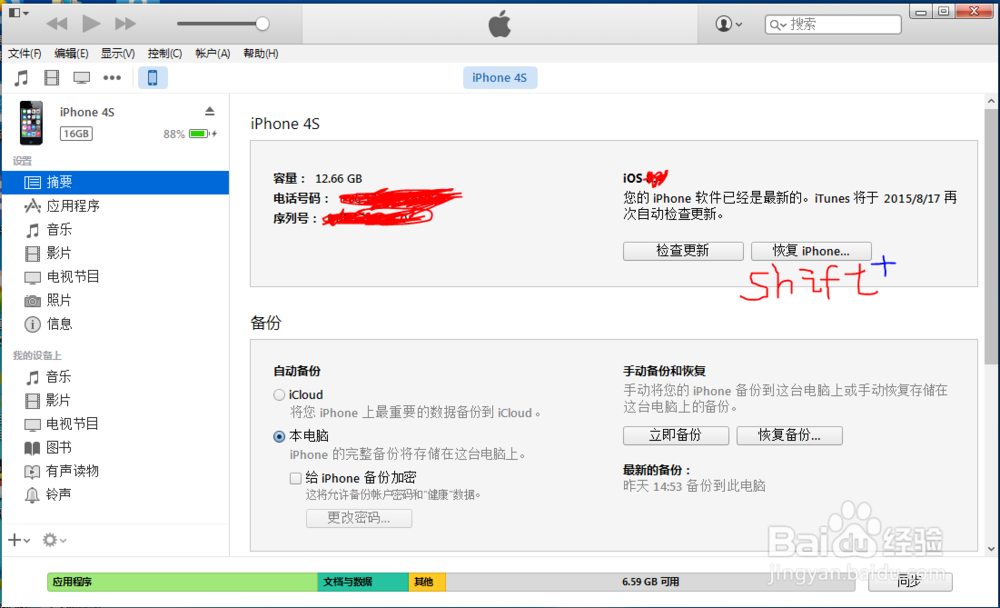Eject the iPhone 4S device
The width and height of the screenshot is (1000, 608).
(210, 112)
